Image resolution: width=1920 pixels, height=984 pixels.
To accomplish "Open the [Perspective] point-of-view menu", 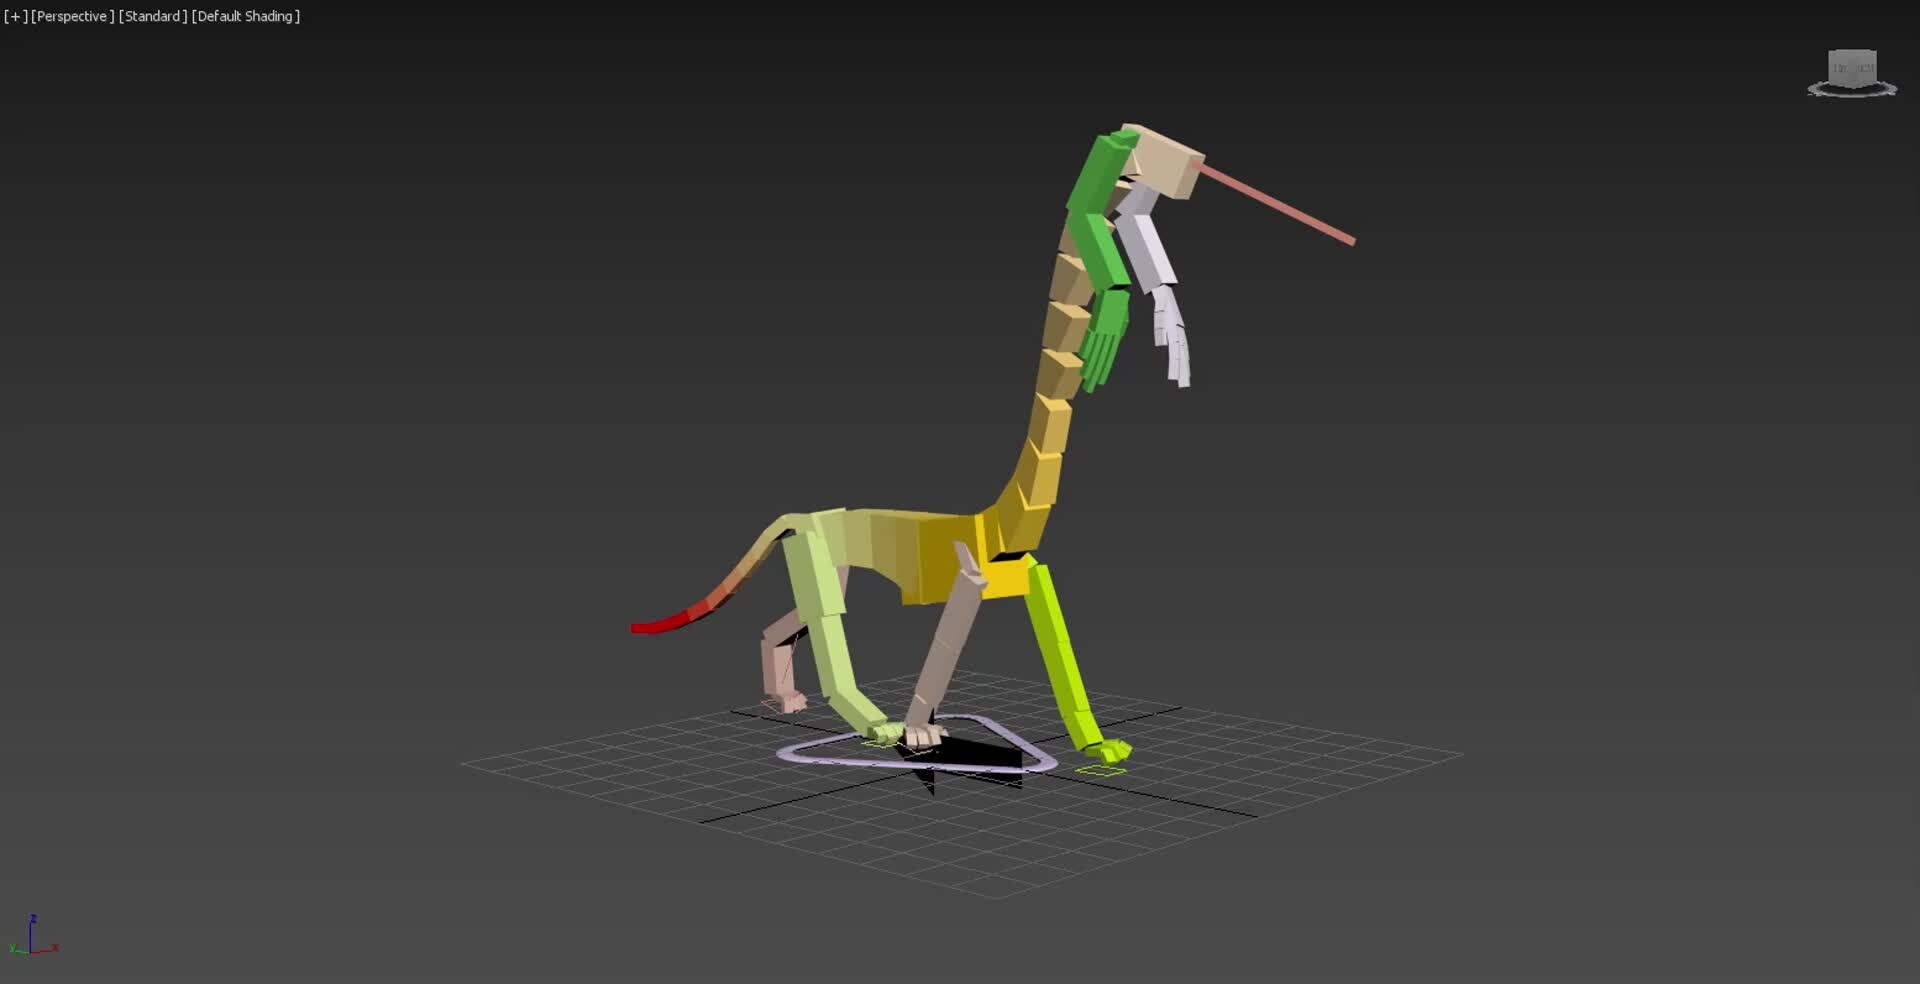I will (72, 16).
